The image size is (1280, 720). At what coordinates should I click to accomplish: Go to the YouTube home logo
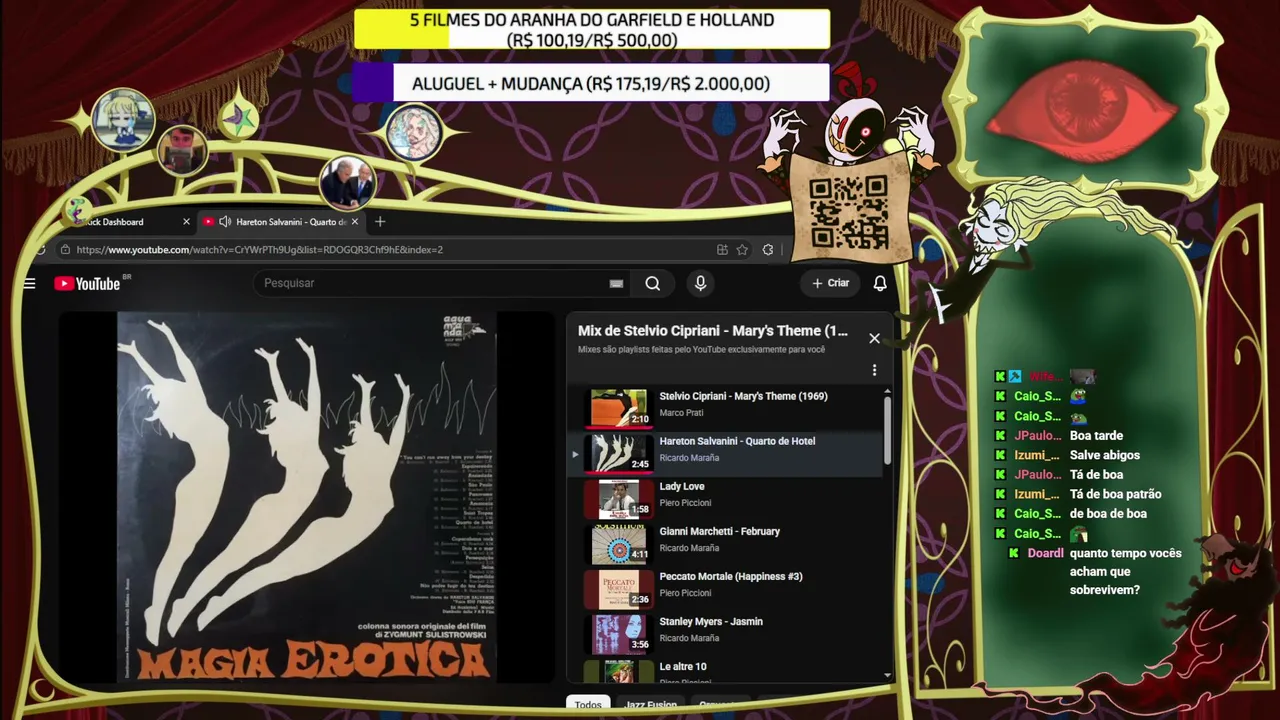[87, 283]
